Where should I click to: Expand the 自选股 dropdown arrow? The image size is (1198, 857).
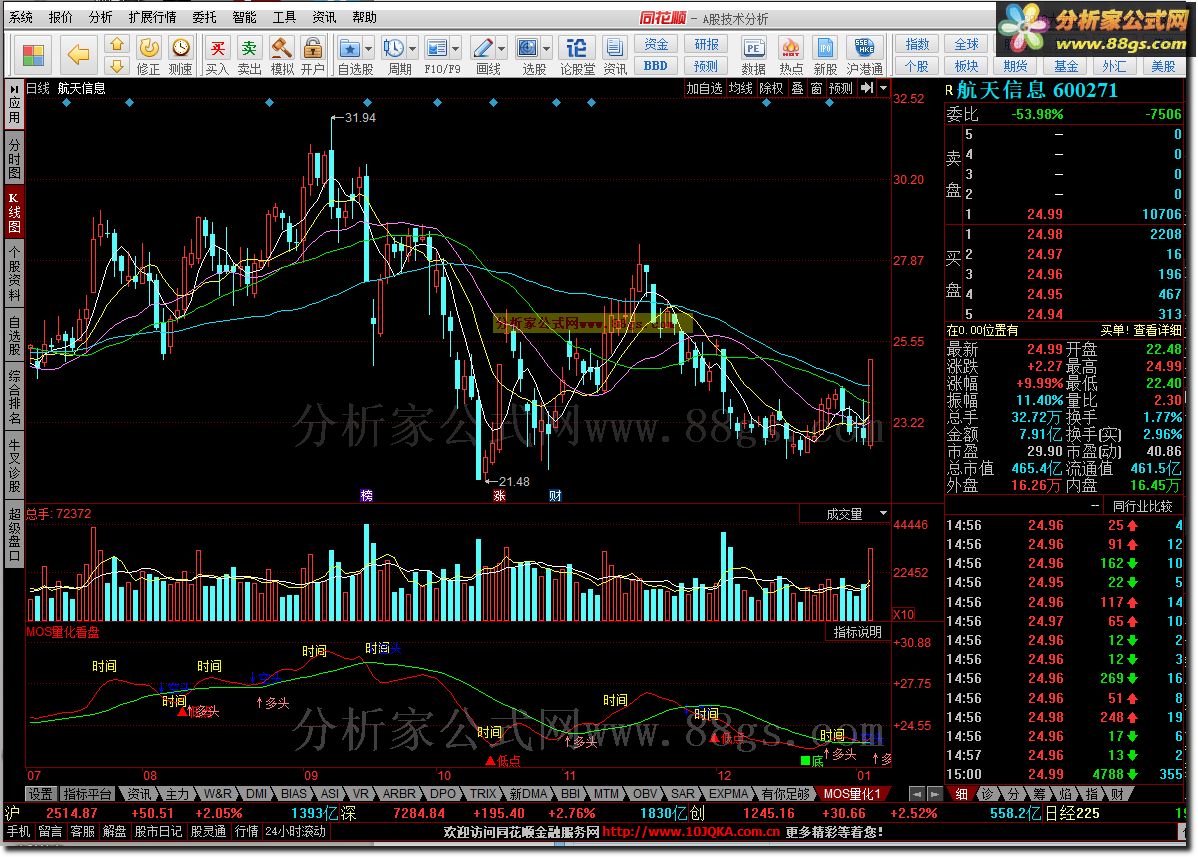[368, 49]
